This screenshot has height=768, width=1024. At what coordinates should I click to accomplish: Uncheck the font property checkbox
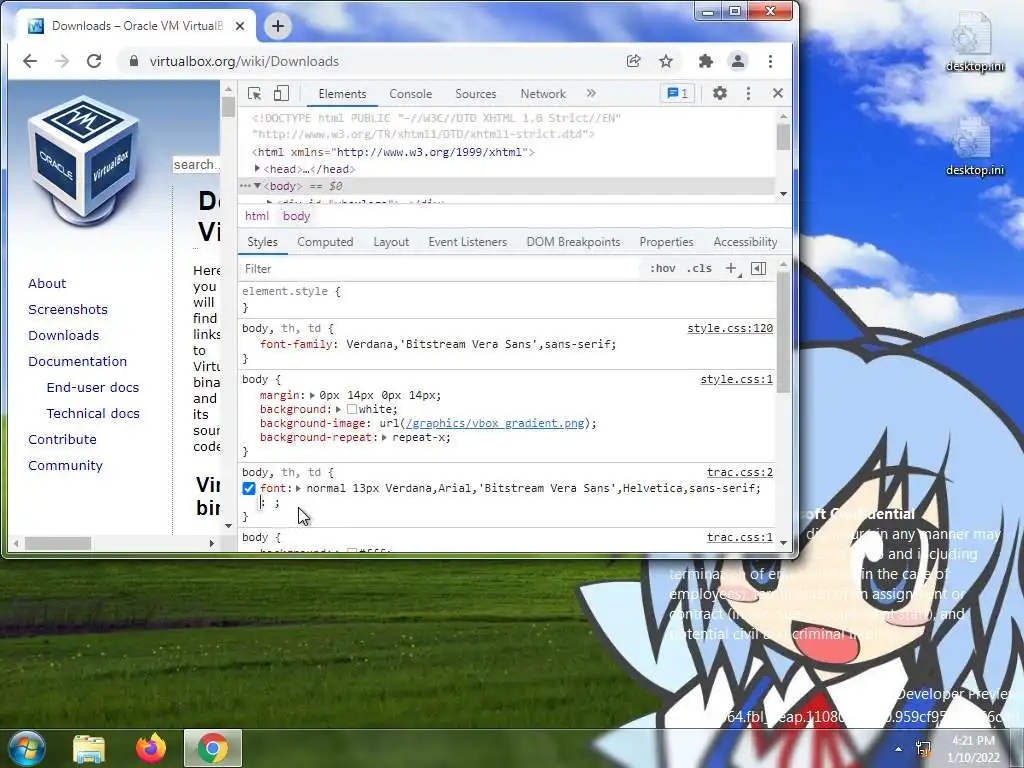coord(249,488)
